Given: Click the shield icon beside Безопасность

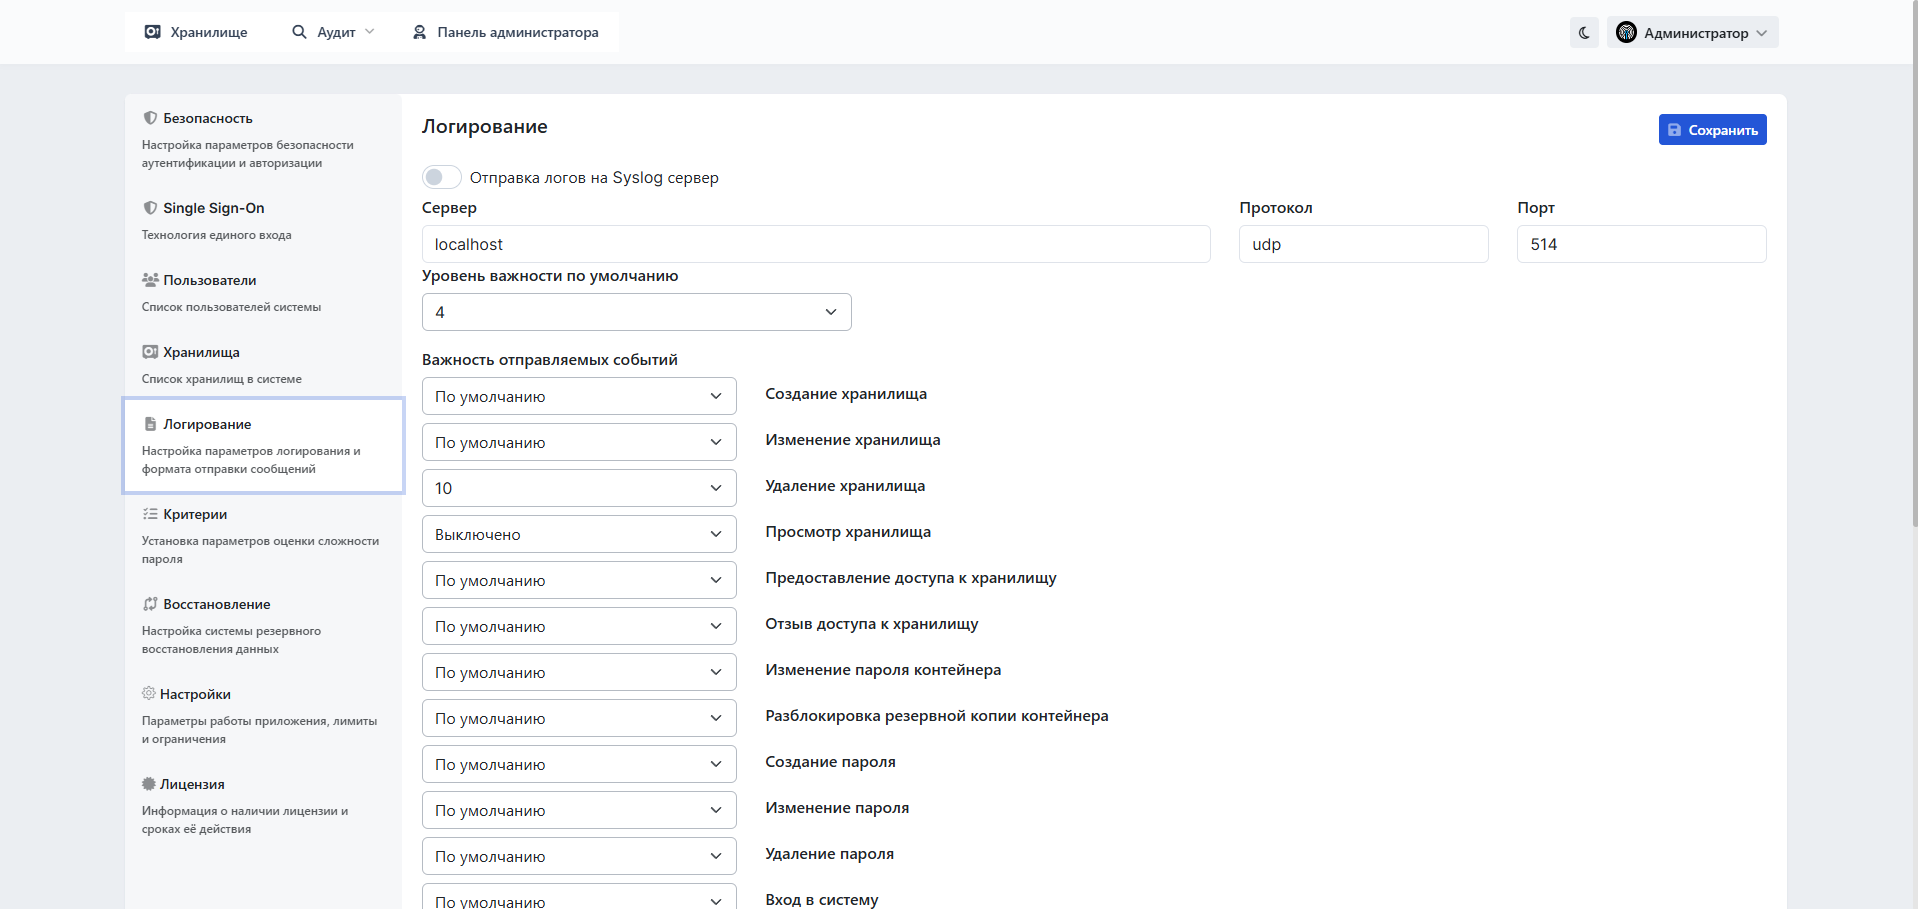Looking at the screenshot, I should [150, 118].
